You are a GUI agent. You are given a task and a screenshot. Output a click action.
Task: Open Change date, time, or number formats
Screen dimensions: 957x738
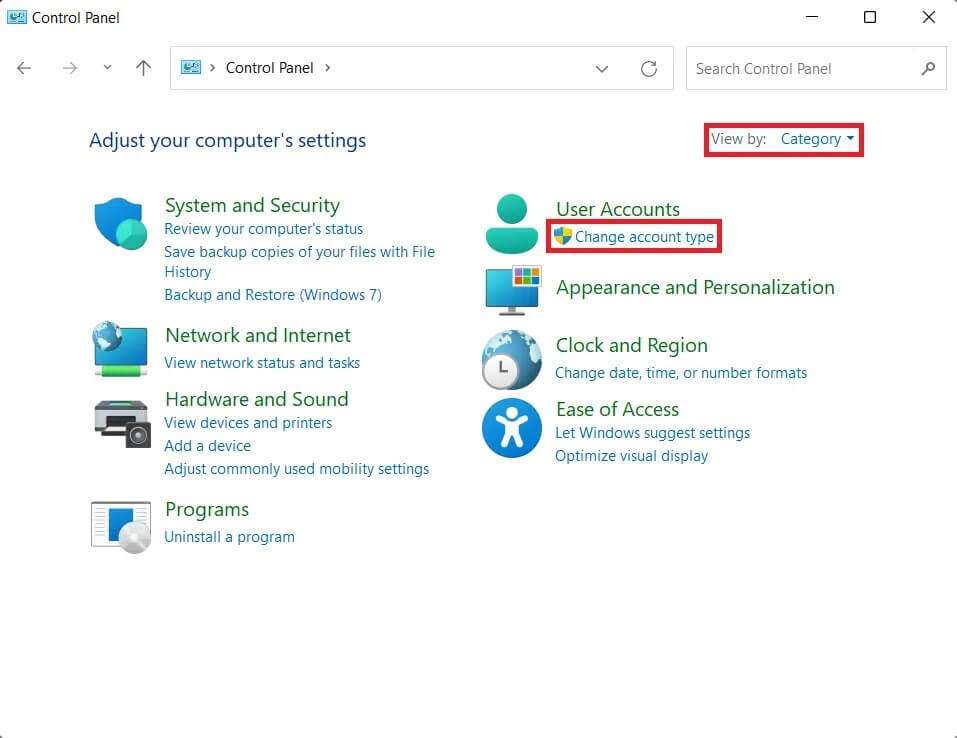click(681, 373)
